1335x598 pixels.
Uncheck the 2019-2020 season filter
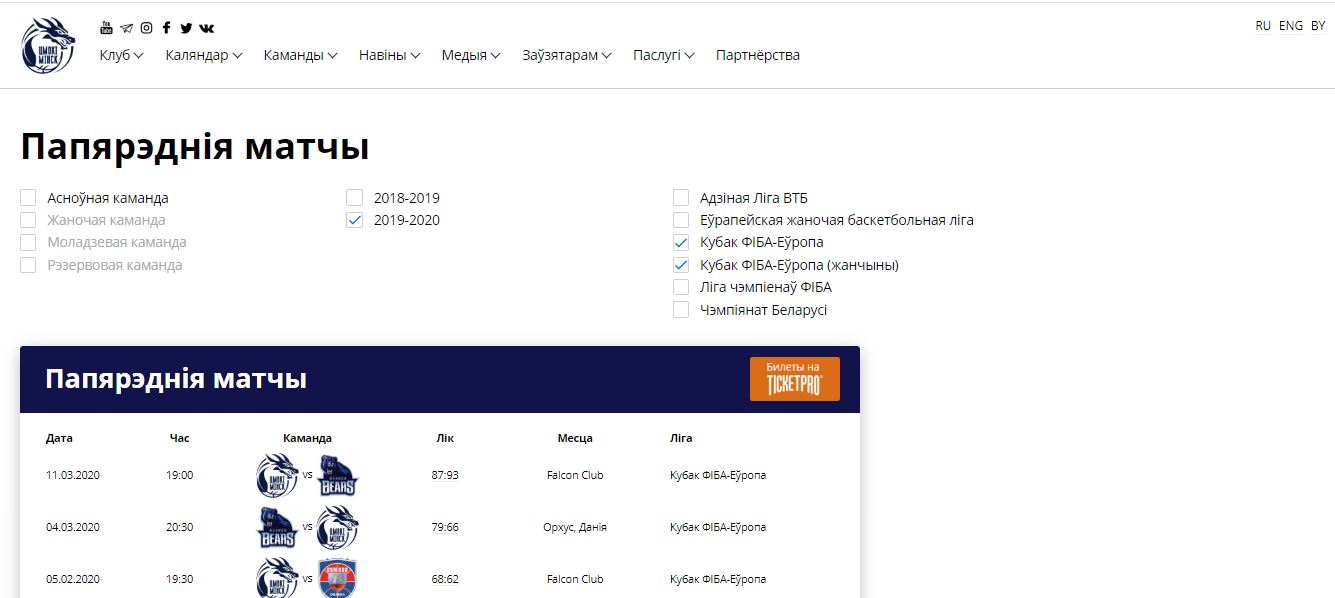[355, 220]
